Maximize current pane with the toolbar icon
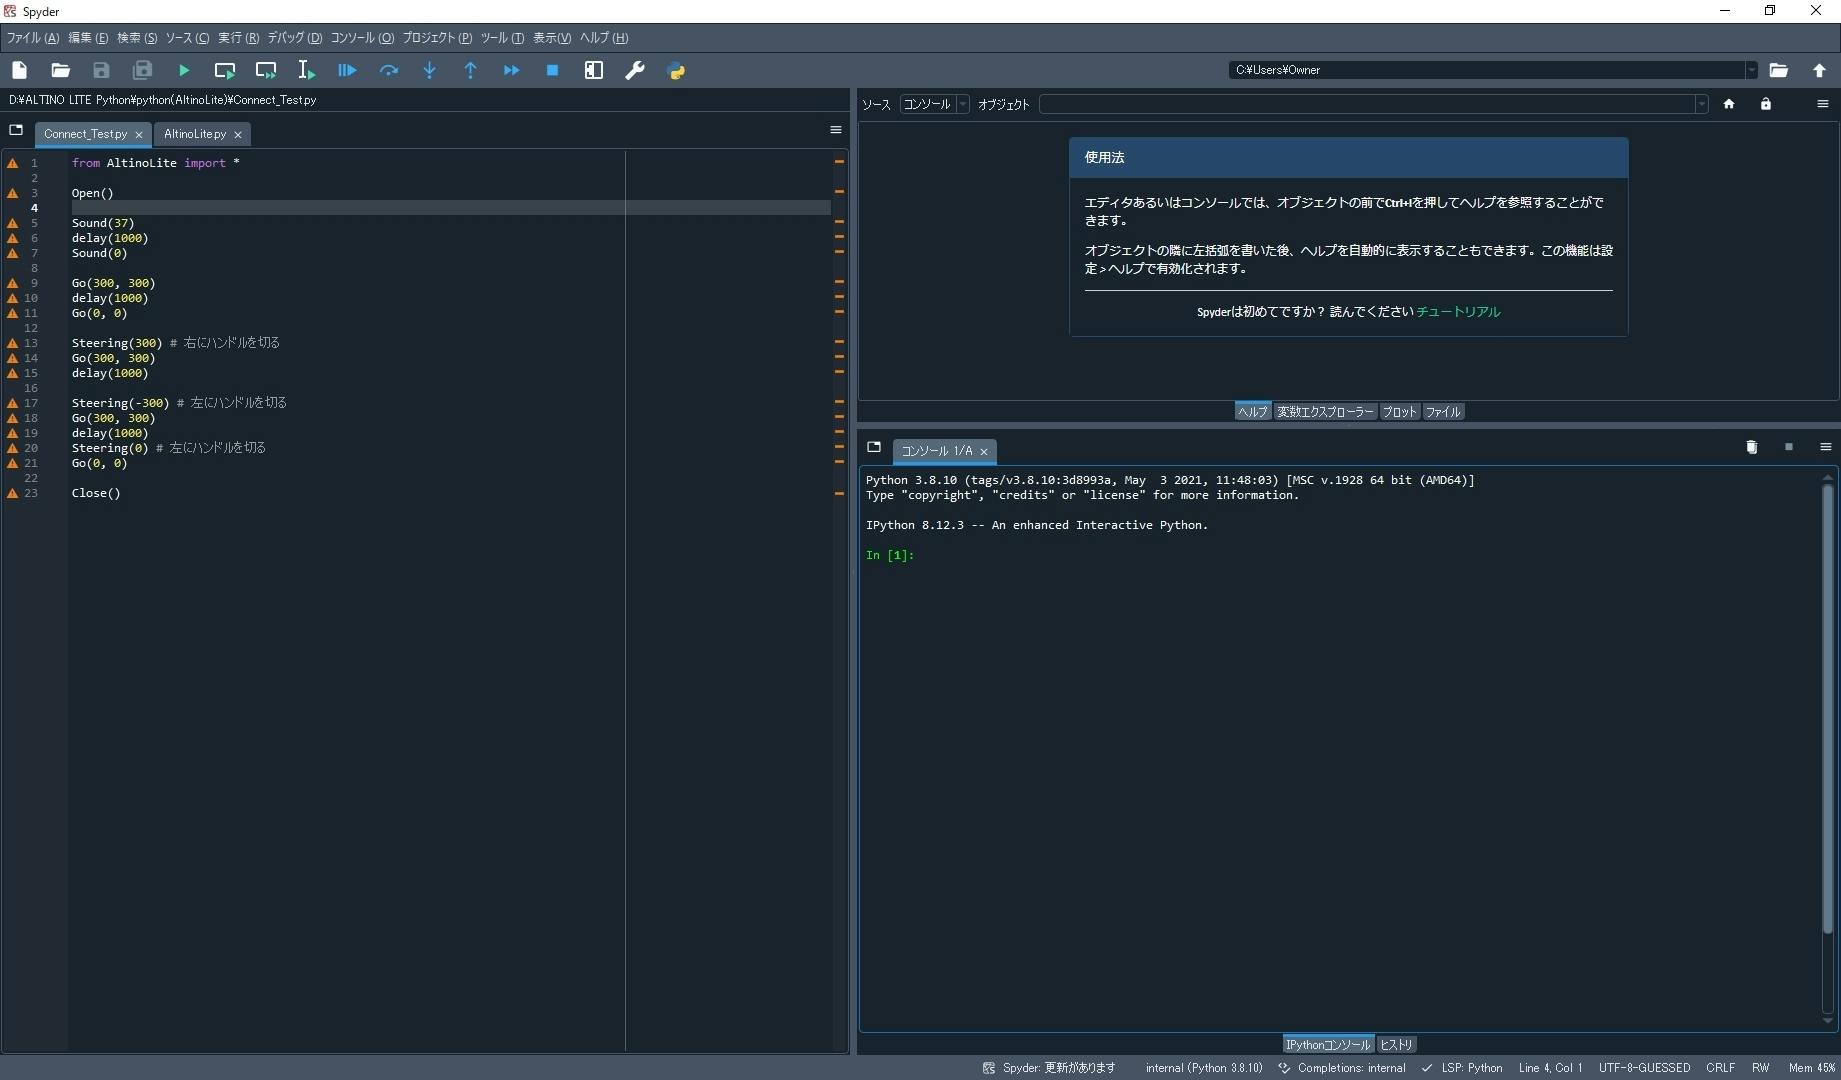 (x=594, y=70)
